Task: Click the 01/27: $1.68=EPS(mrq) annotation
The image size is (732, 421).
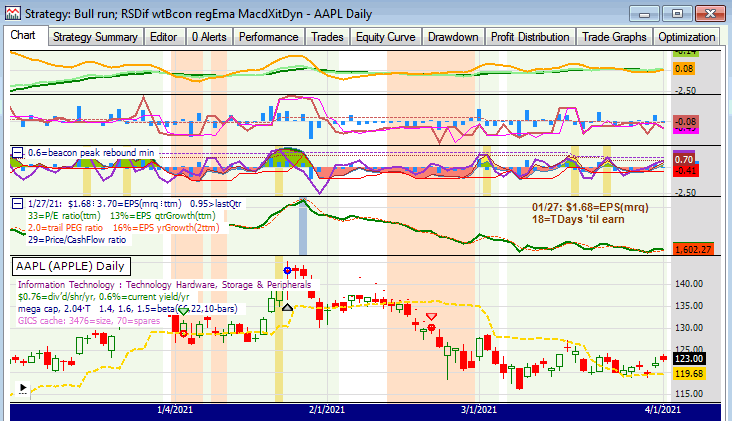Action: click(590, 208)
